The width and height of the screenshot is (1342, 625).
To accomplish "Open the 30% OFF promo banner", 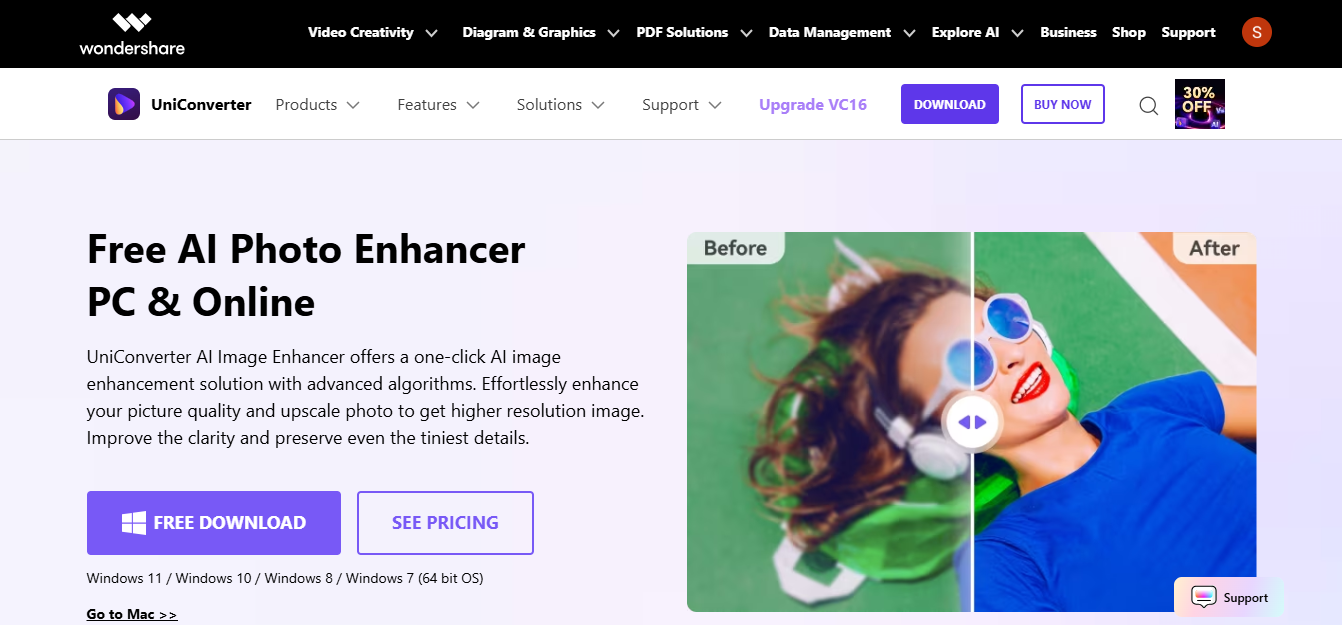I will pos(1200,104).
